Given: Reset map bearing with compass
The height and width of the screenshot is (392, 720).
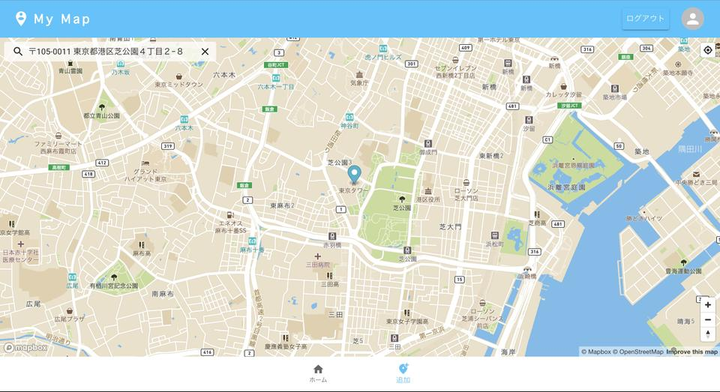Looking at the screenshot, I should click(708, 334).
